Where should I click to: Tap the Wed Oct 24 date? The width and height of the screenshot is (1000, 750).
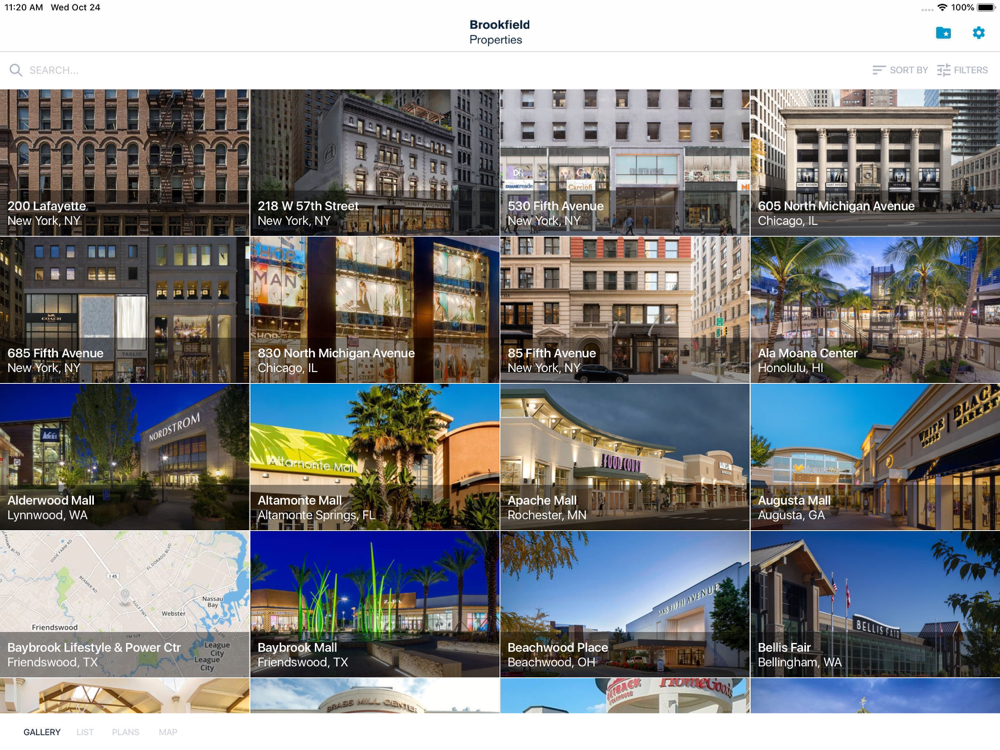75,8
